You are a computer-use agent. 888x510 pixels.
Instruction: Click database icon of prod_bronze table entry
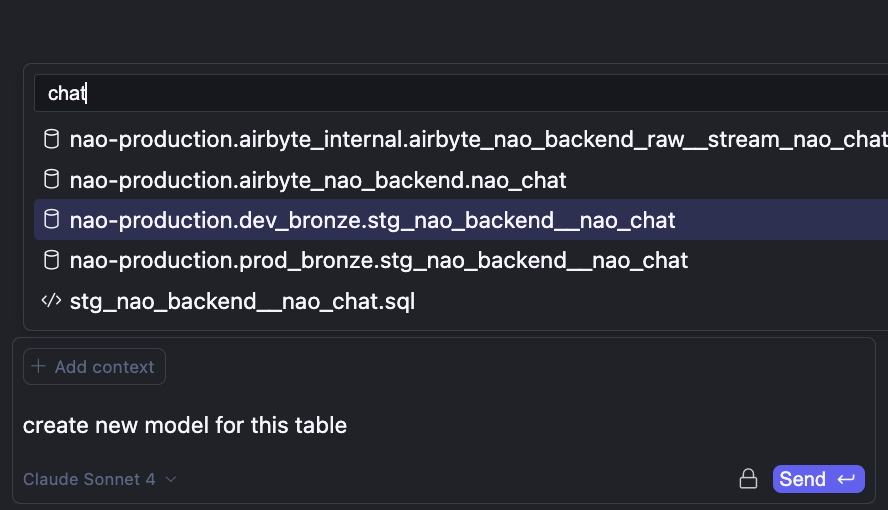51,260
